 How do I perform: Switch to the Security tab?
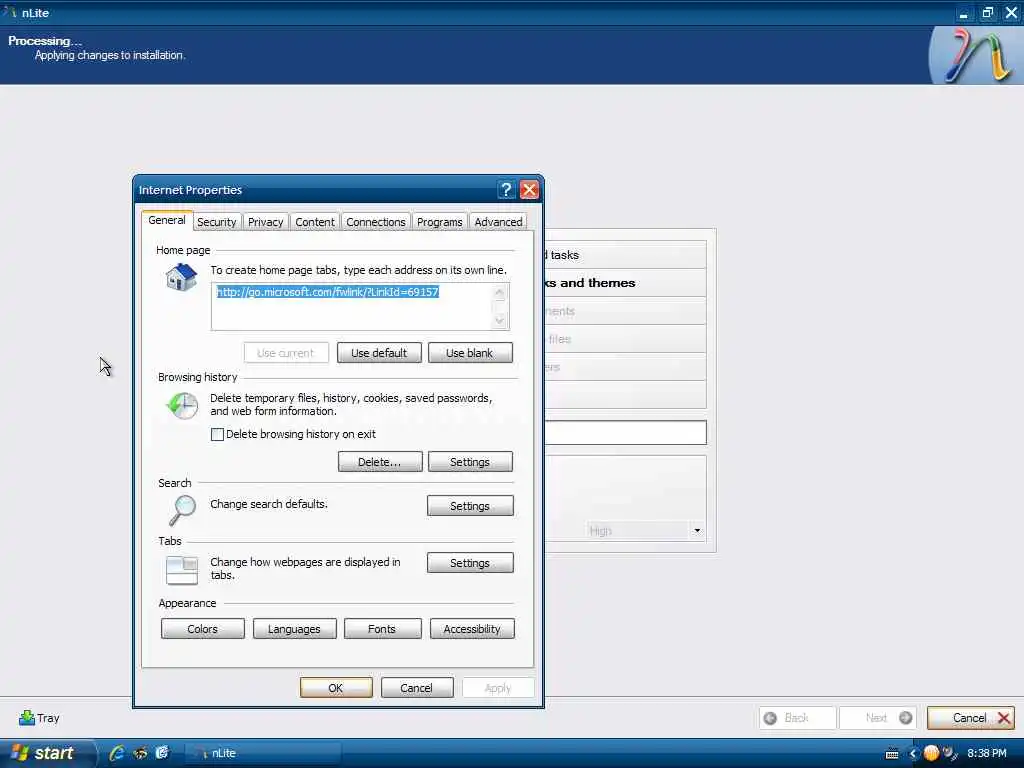click(216, 222)
